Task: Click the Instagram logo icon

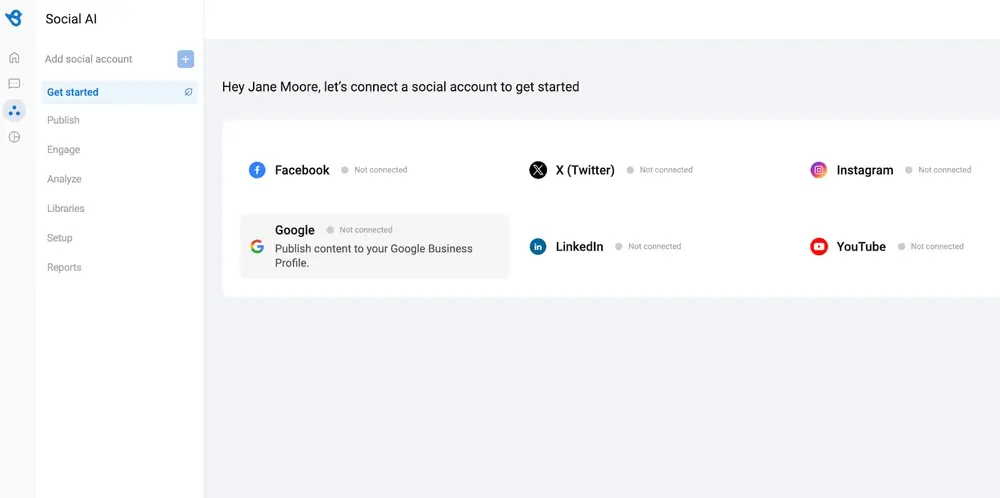Action: tap(819, 170)
